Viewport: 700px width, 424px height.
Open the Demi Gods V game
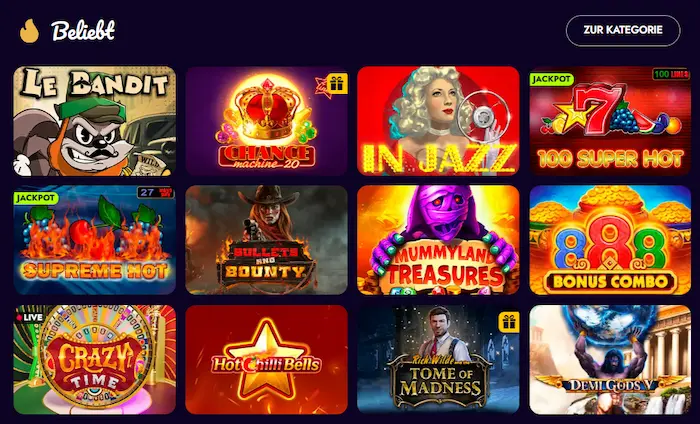point(610,360)
